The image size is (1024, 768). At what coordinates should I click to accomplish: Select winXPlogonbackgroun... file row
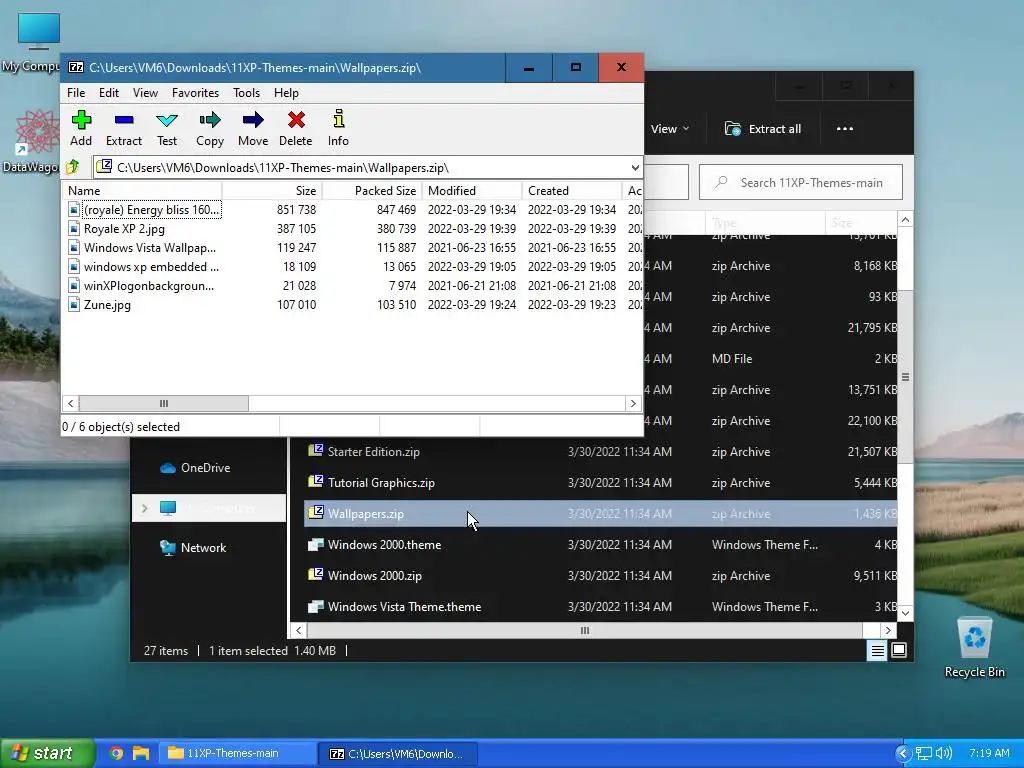coord(353,285)
